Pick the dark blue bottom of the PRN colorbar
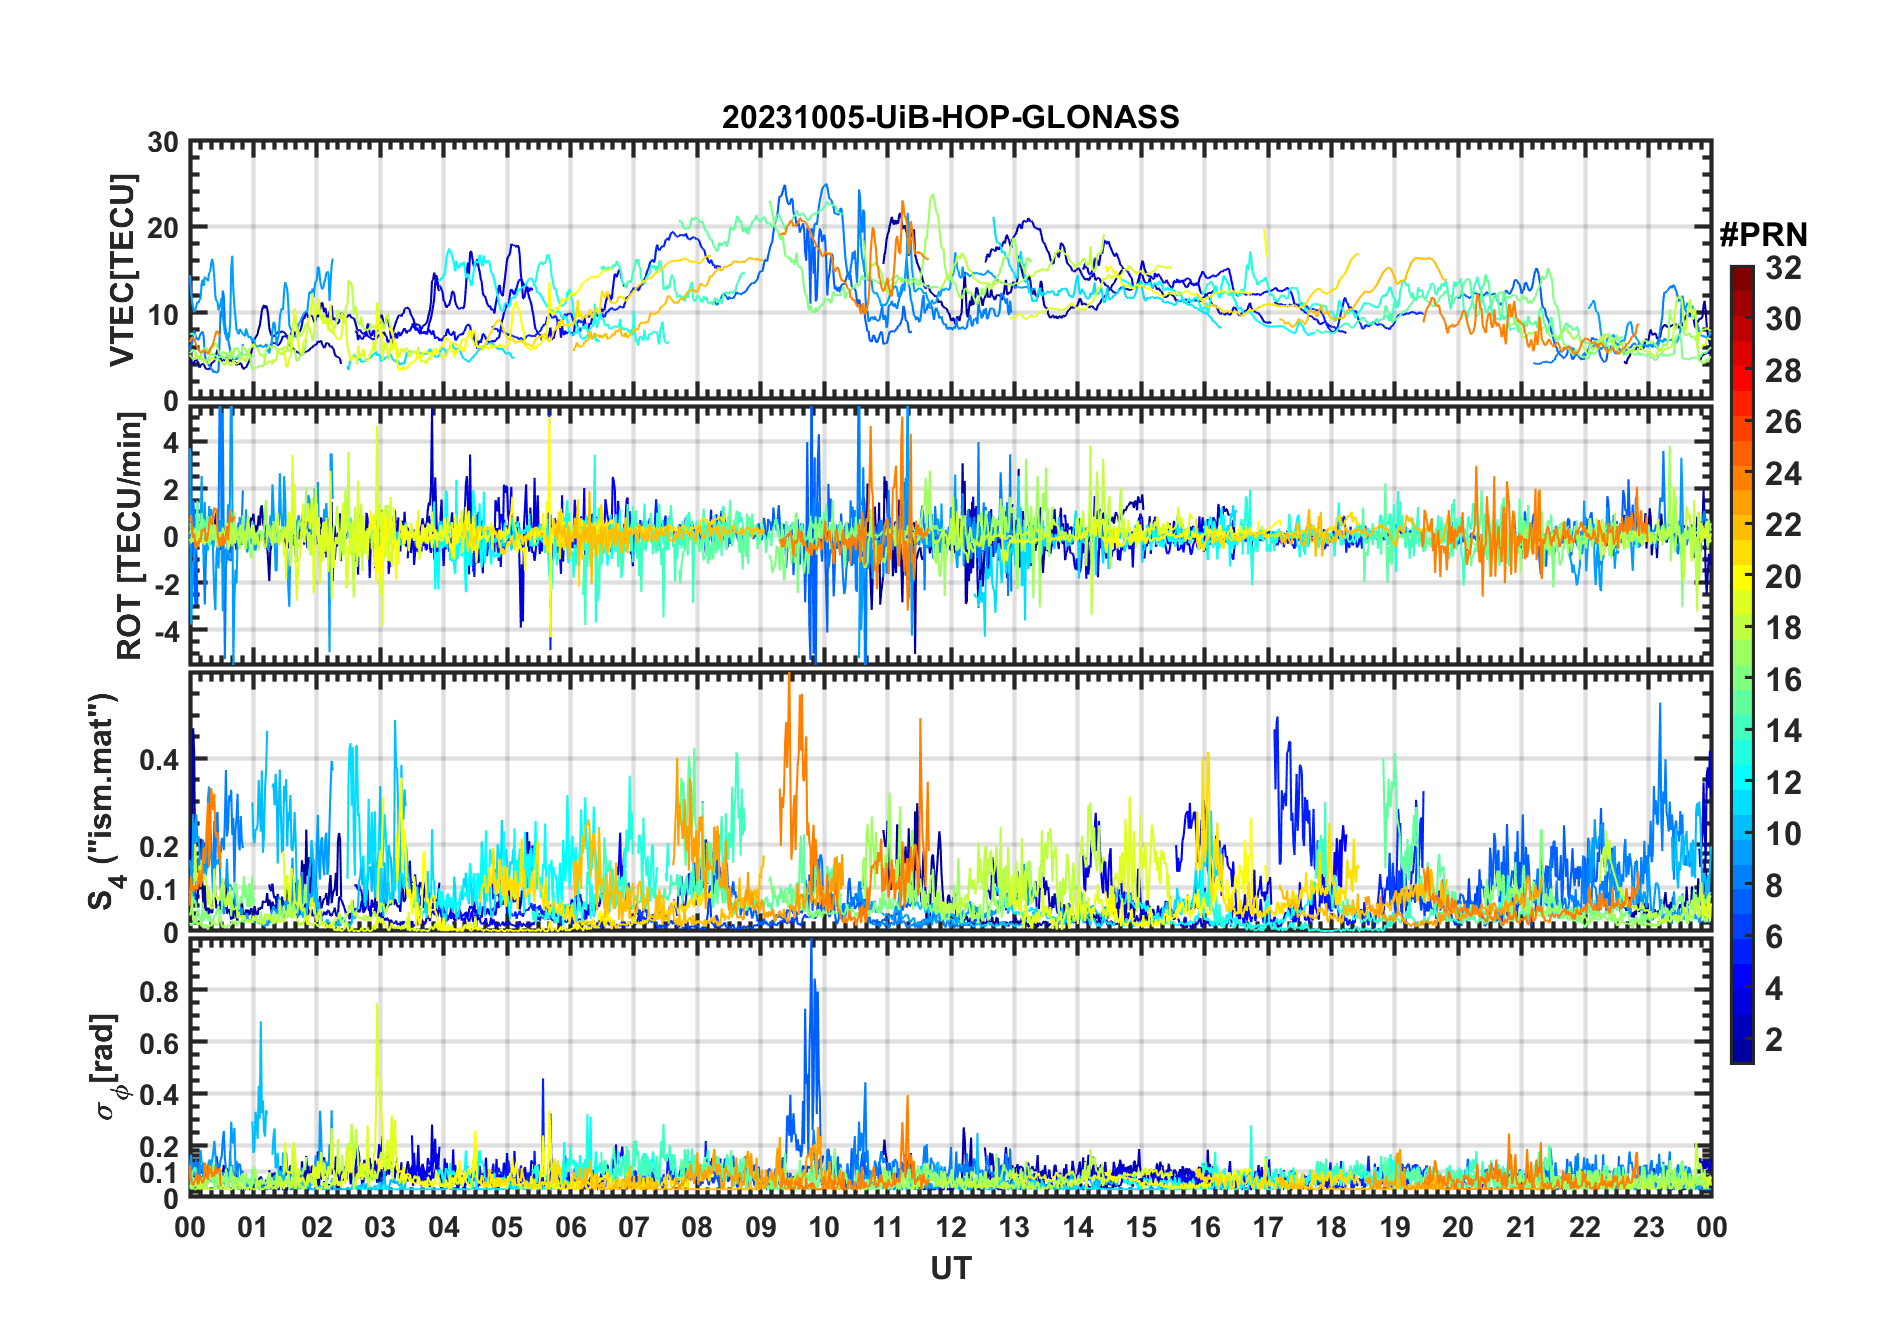 pos(1741,1054)
